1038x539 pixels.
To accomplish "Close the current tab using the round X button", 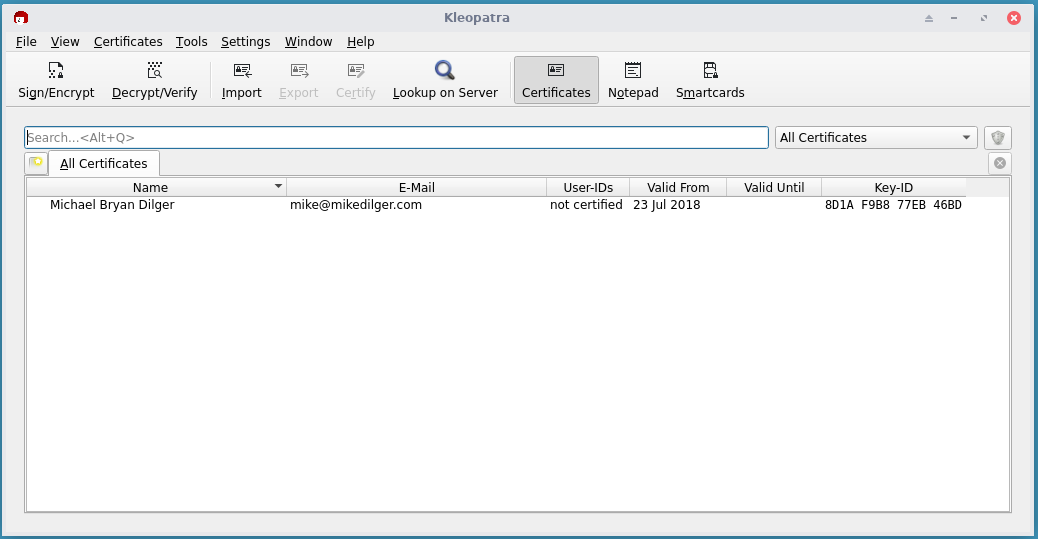I will [x=1000, y=163].
